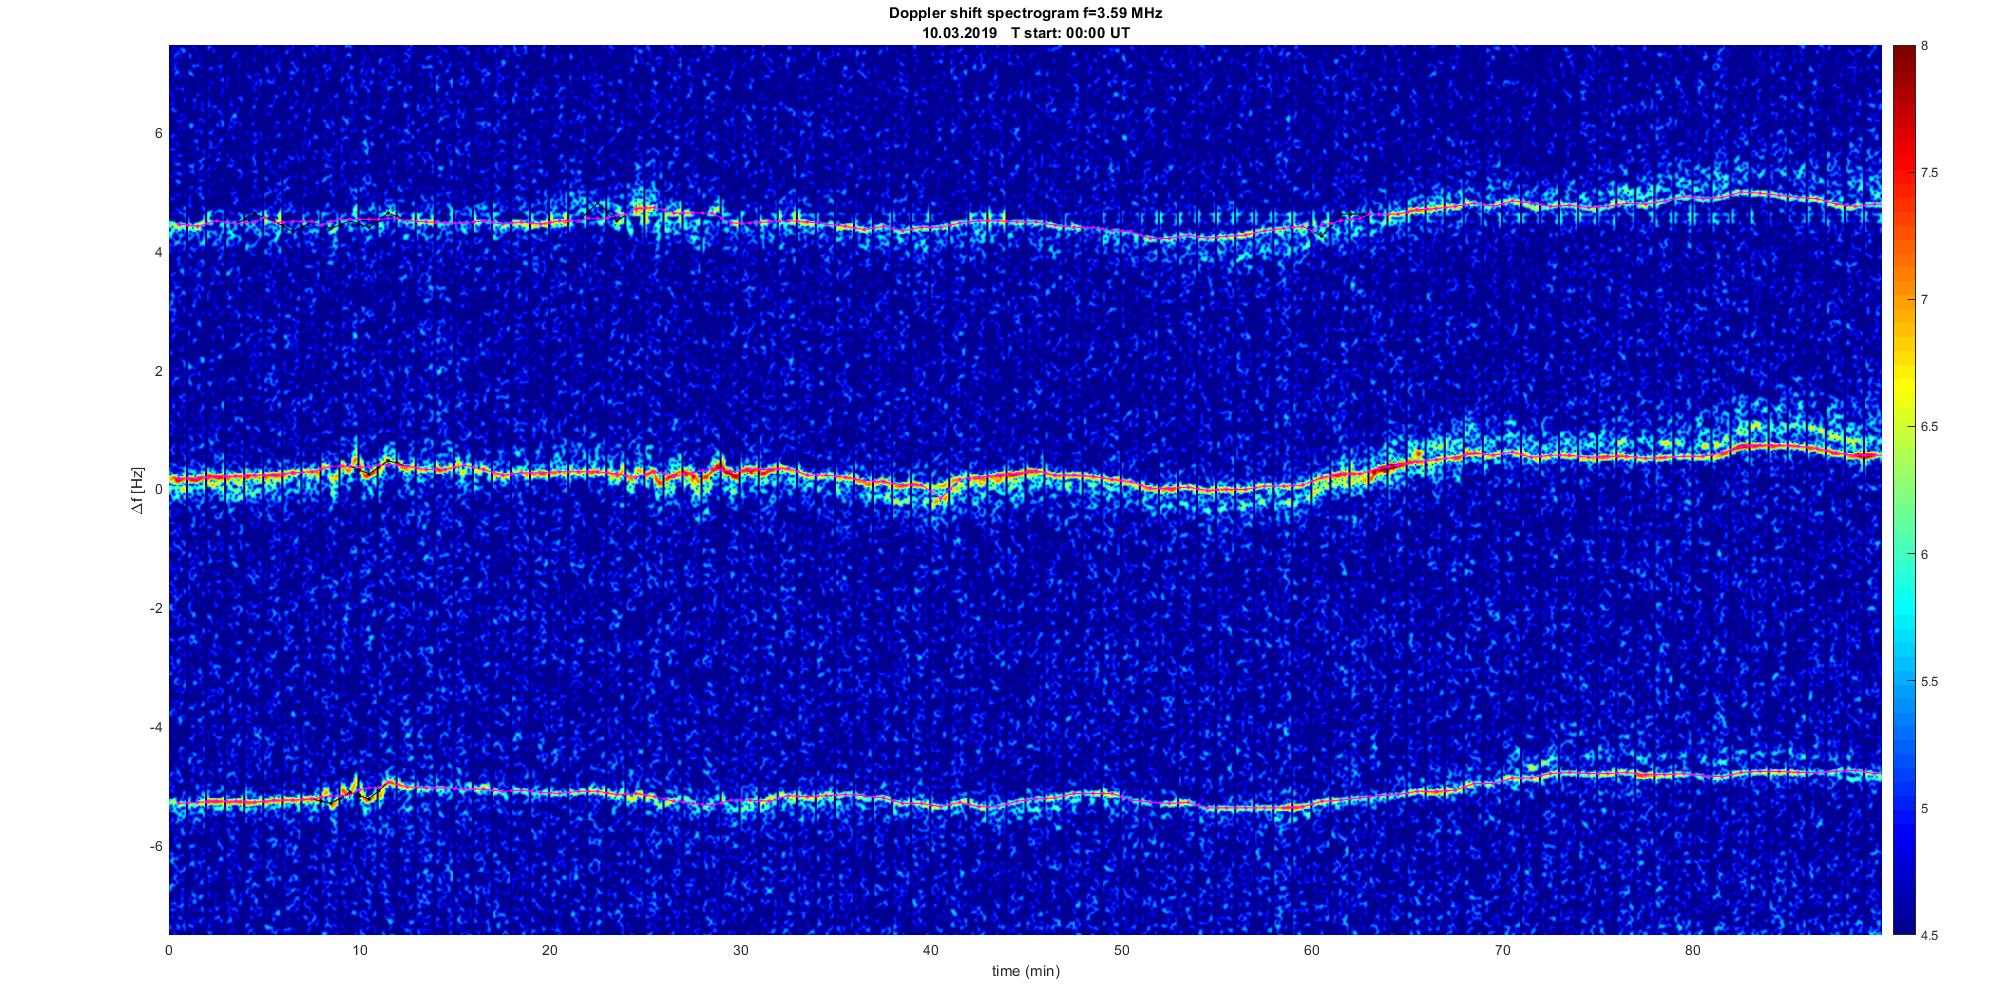This screenshot has width=2000, height=1003.
Task: Click the central 0 Hz trace at 45 minutes
Action: click(x=1026, y=472)
